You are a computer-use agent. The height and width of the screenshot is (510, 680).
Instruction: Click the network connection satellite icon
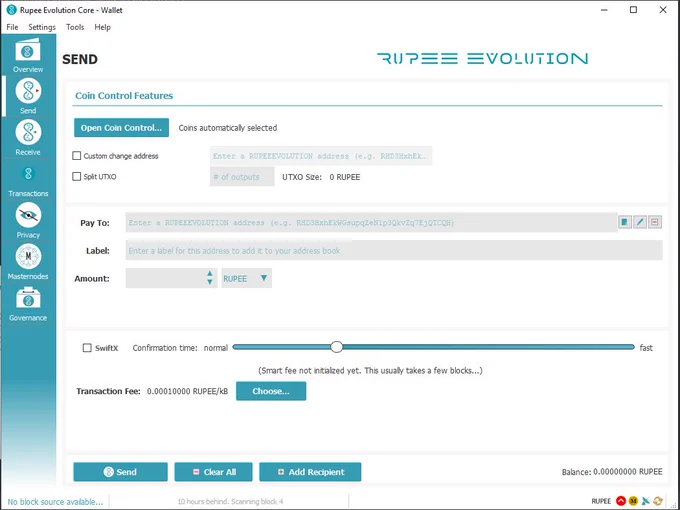pyautogui.click(x=645, y=501)
